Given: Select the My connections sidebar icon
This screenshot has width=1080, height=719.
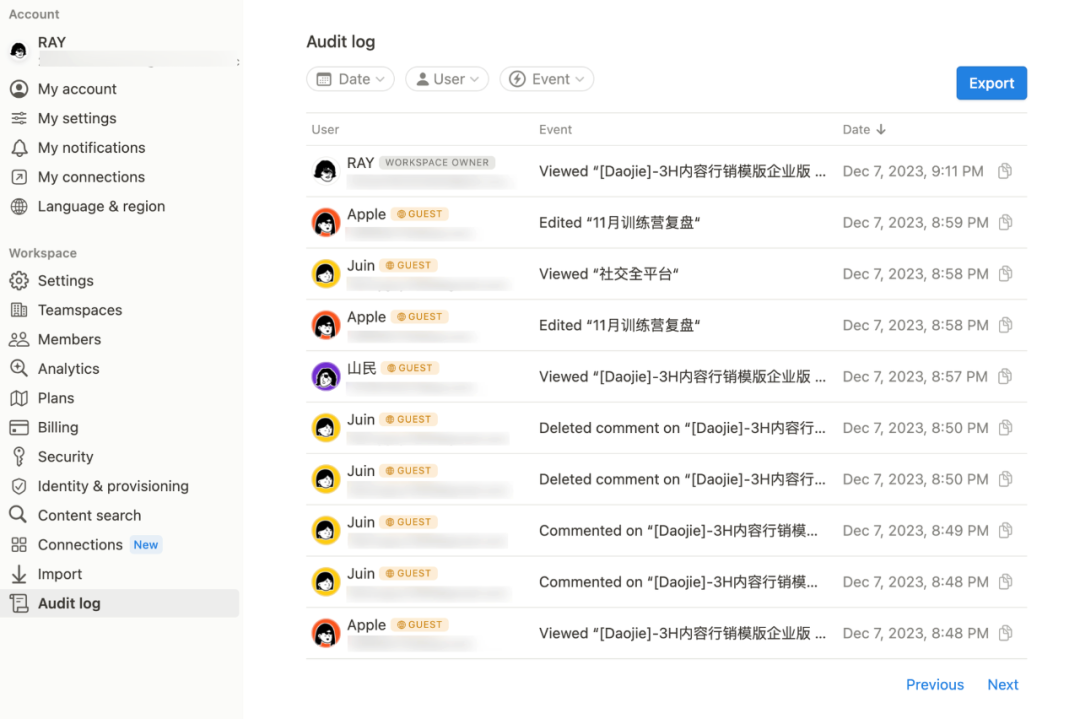Looking at the screenshot, I should pyautogui.click(x=21, y=177).
